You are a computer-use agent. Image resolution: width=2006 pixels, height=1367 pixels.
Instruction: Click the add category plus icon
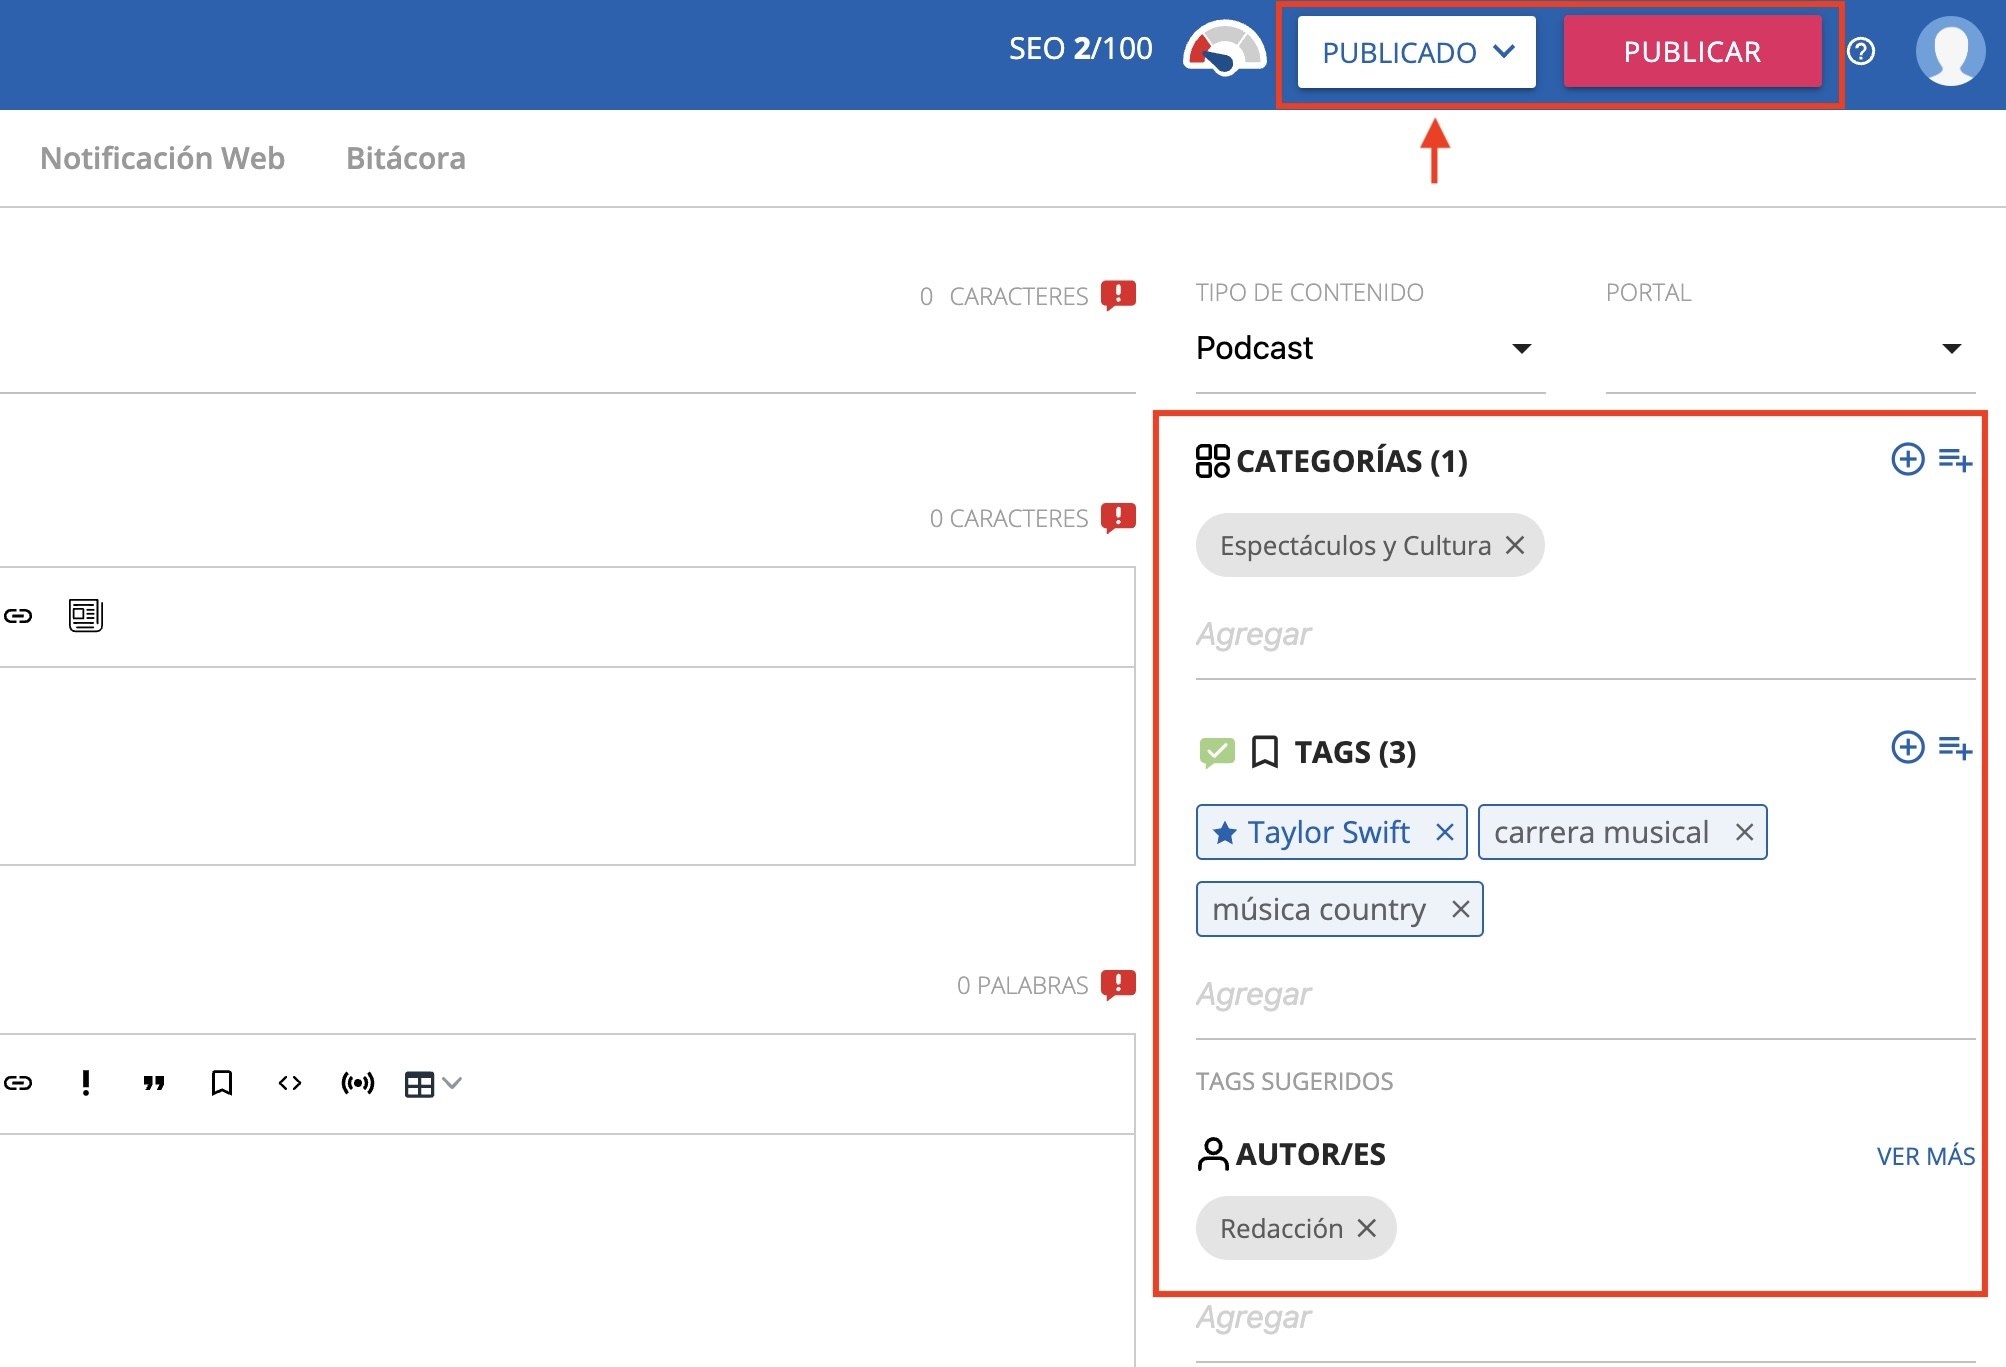click(x=1907, y=460)
